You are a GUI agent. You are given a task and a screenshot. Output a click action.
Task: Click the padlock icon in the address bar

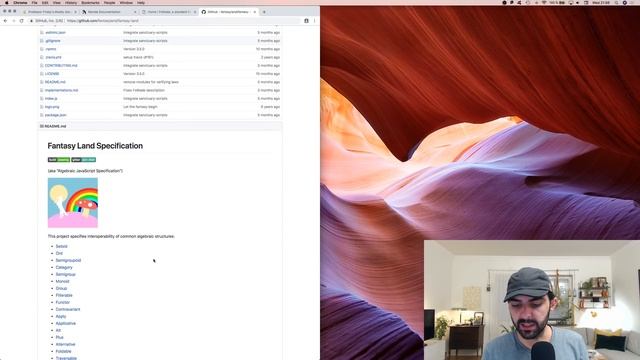click(x=31, y=21)
